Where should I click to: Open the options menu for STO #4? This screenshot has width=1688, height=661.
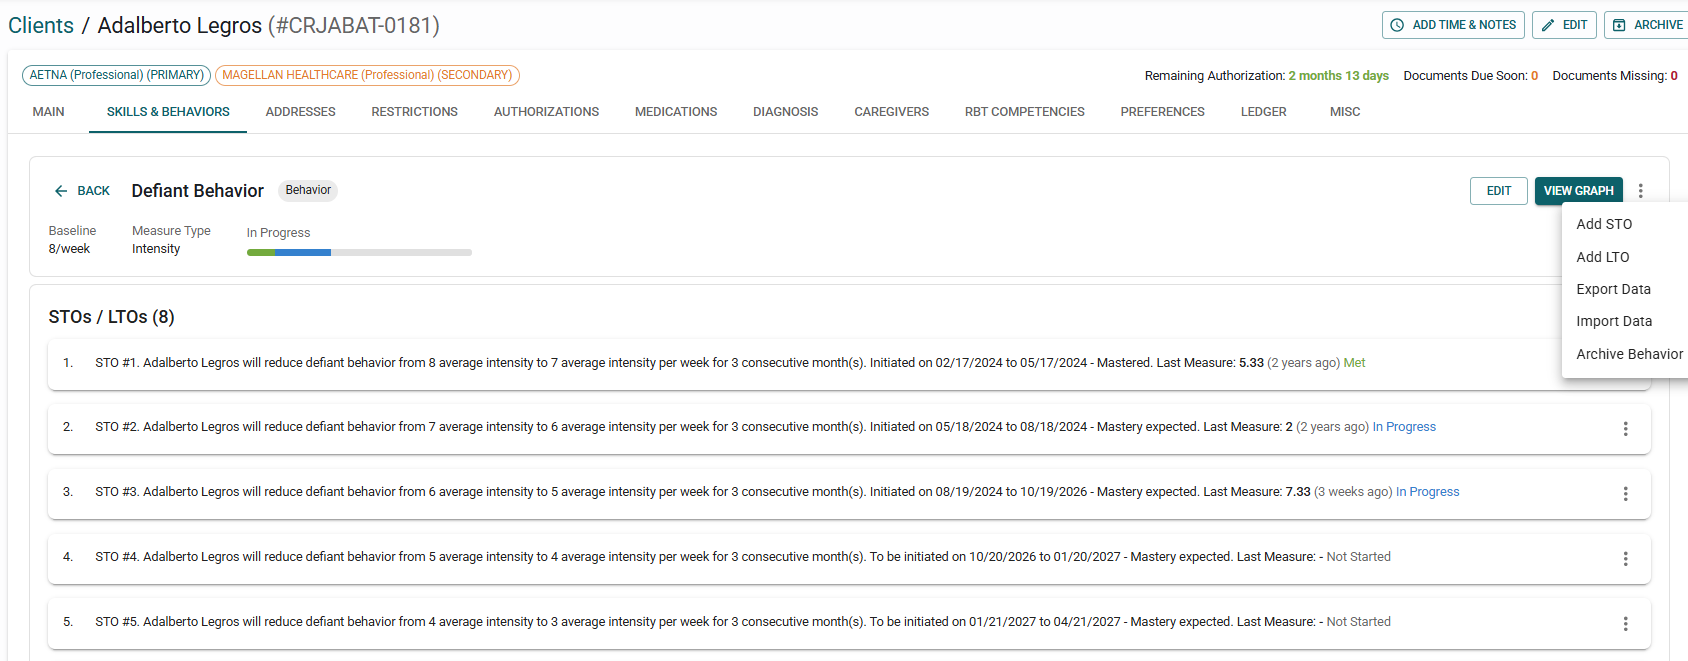tap(1625, 558)
